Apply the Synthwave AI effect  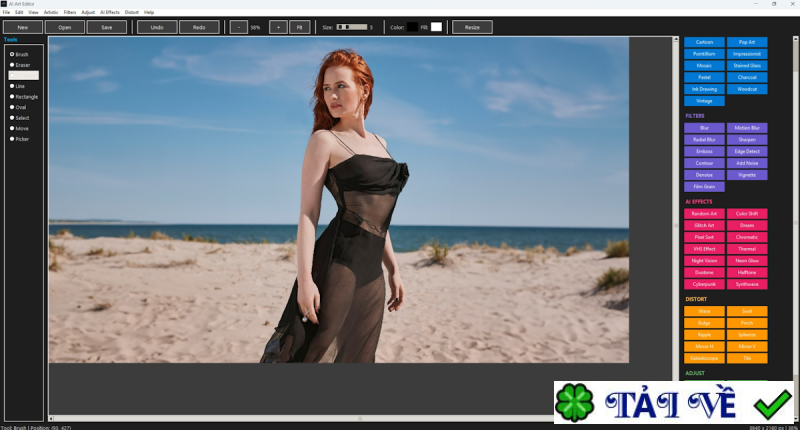pos(747,284)
